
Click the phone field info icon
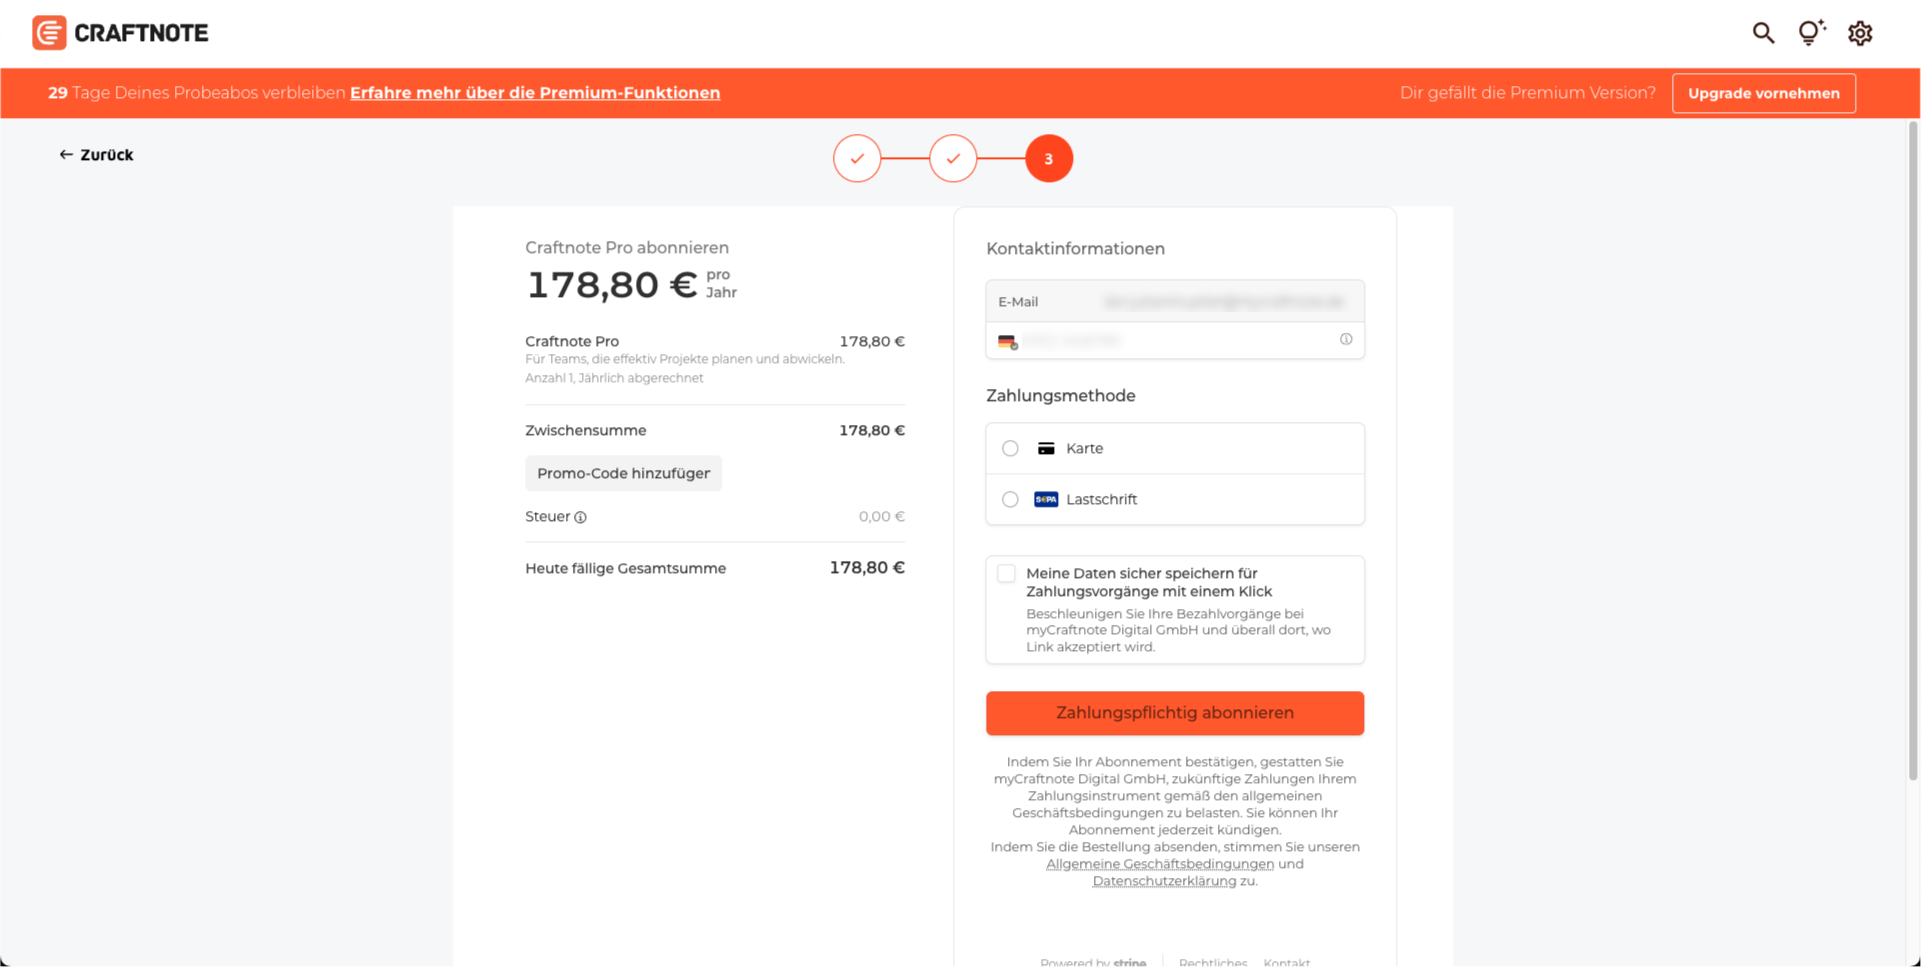click(x=1346, y=339)
